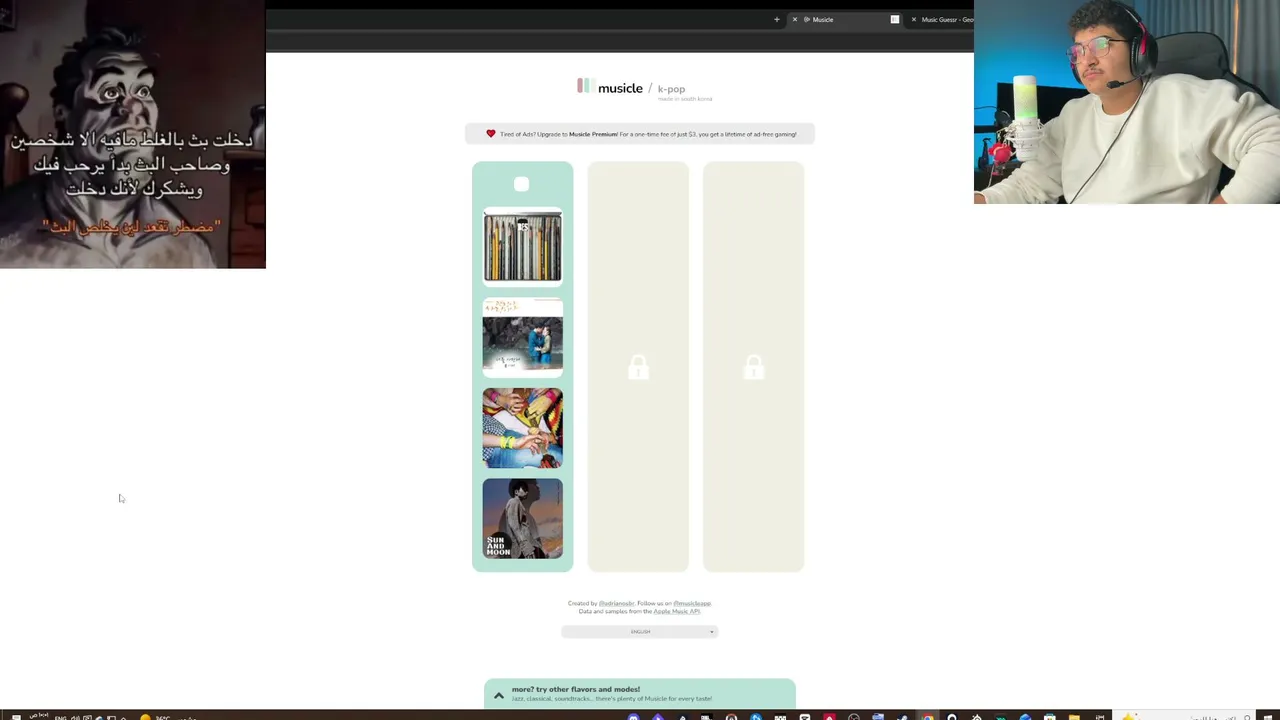Click the red heart icon in the Premium banner

[x=491, y=134]
